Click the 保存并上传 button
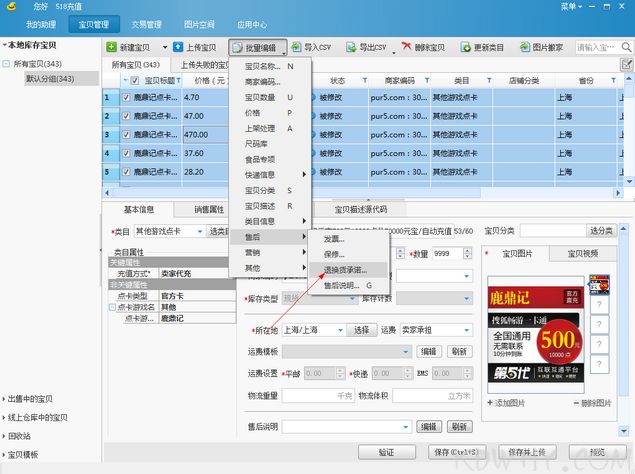The width and height of the screenshot is (635, 474). [528, 452]
